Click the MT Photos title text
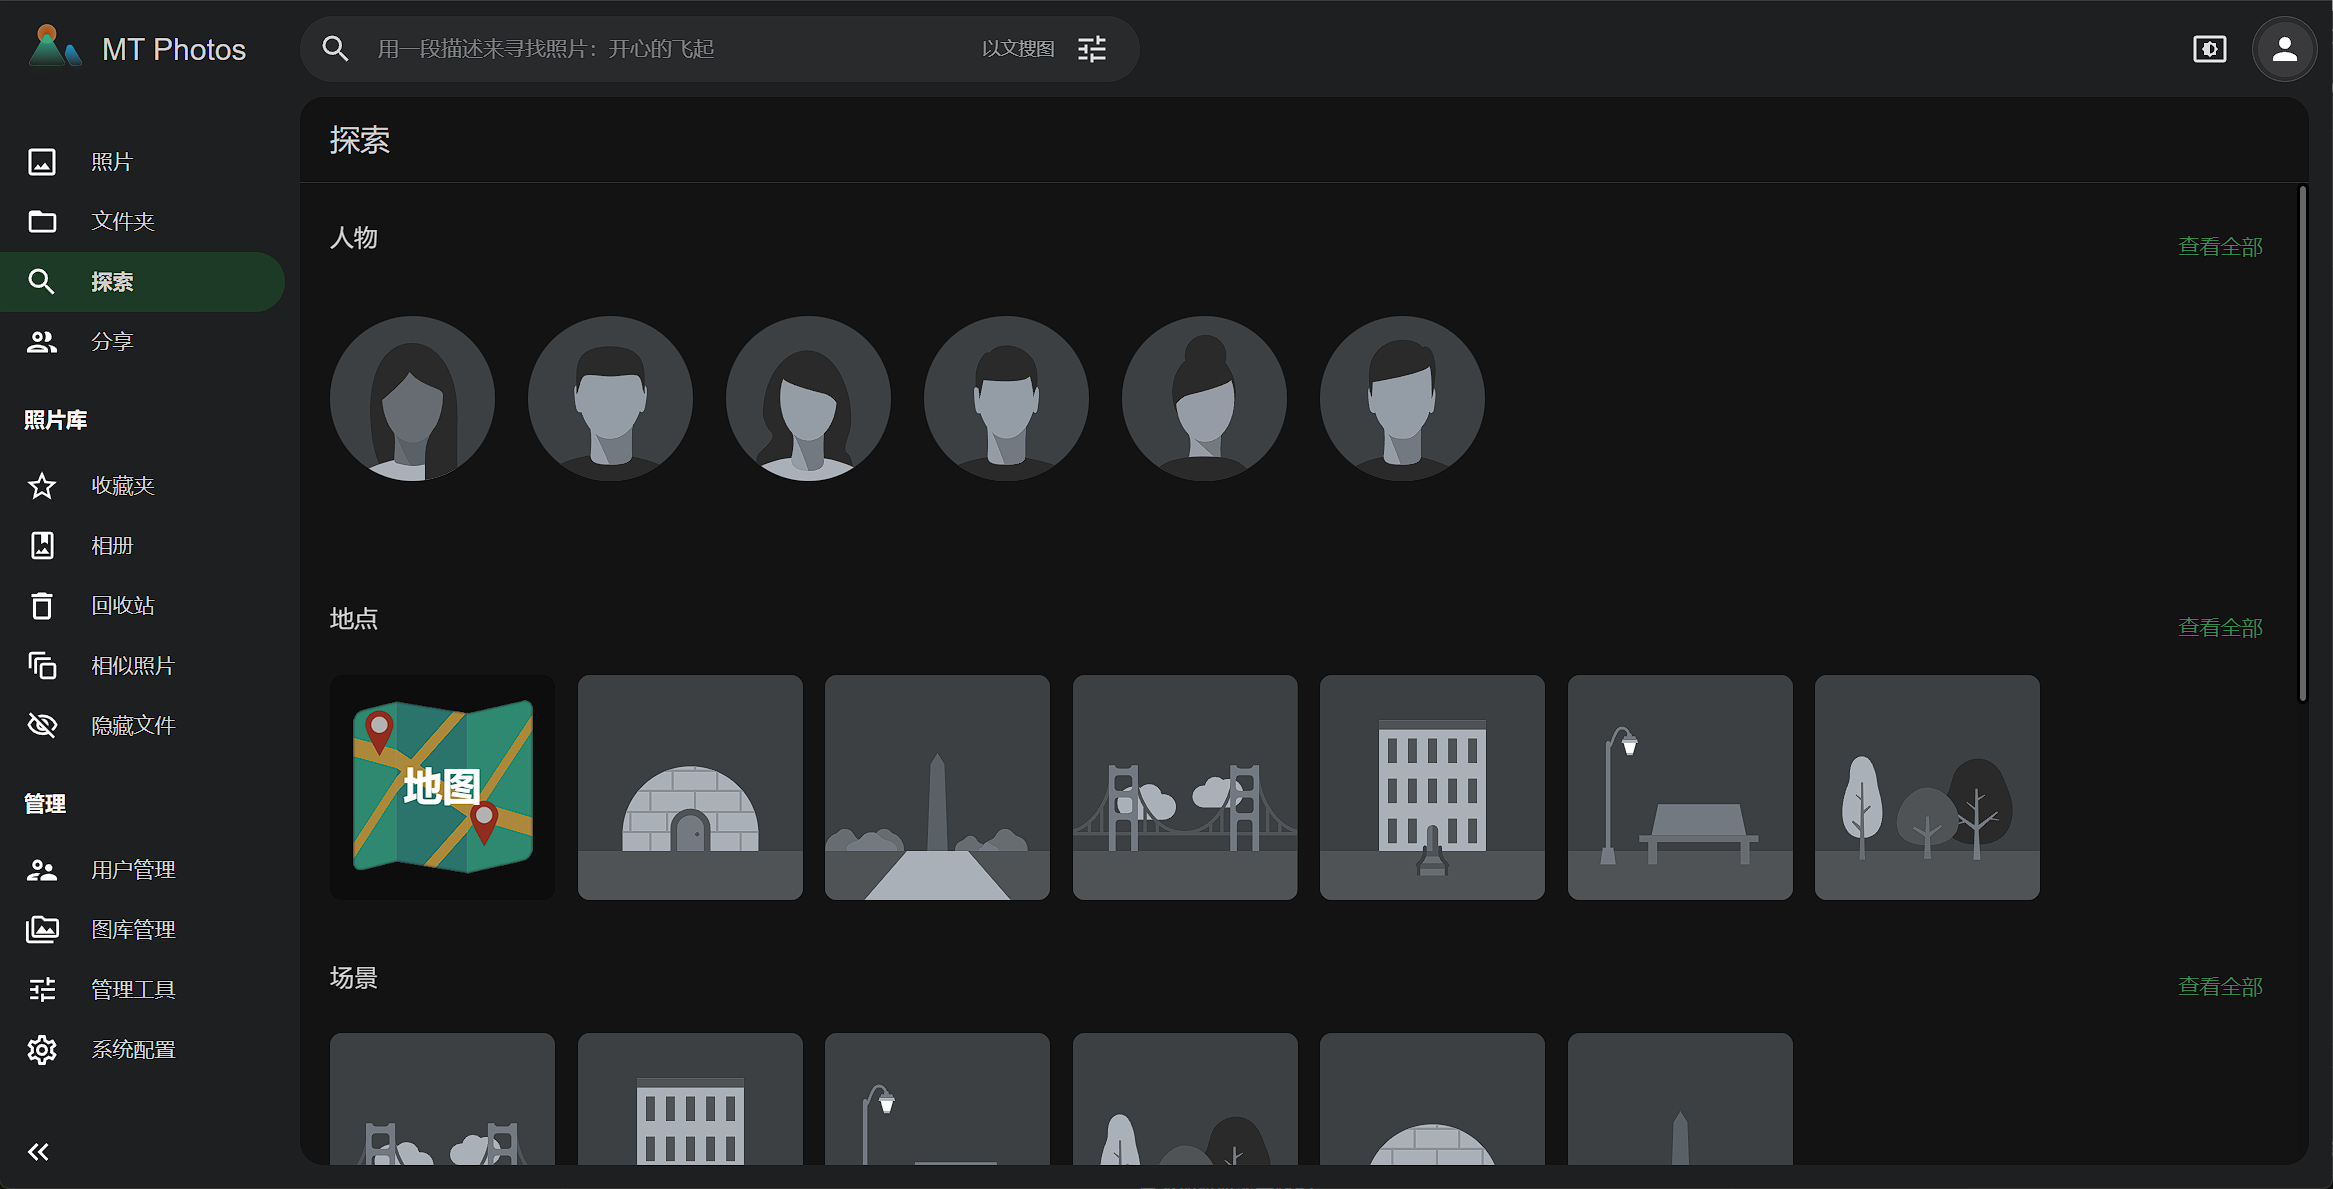The image size is (2333, 1189). pyautogui.click(x=174, y=49)
